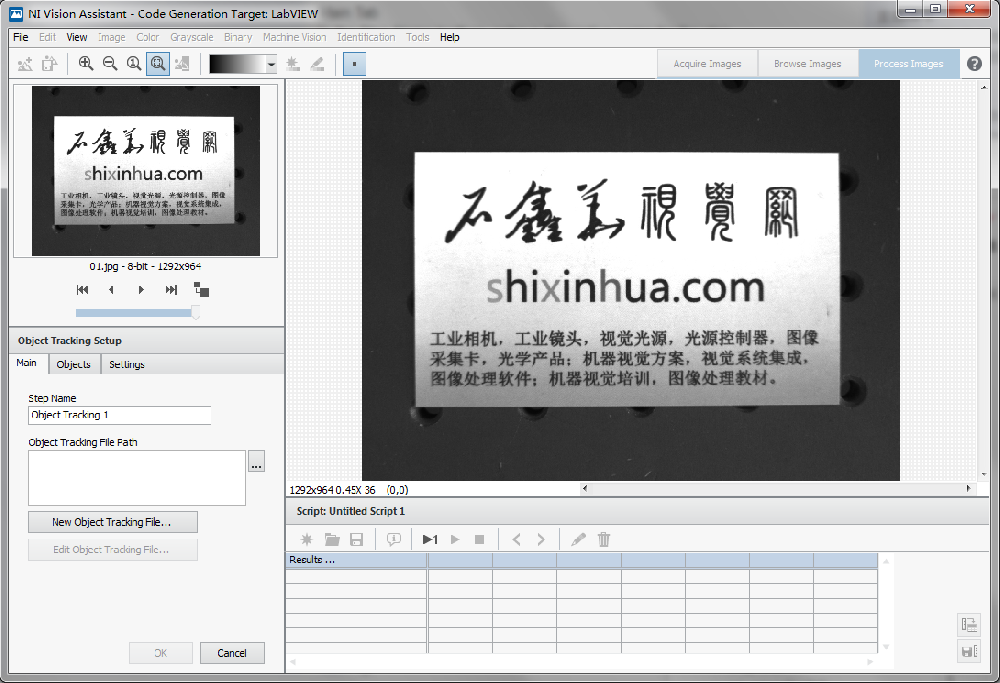Image resolution: width=1000 pixels, height=683 pixels.
Task: Open the help question mark icon
Action: (975, 64)
